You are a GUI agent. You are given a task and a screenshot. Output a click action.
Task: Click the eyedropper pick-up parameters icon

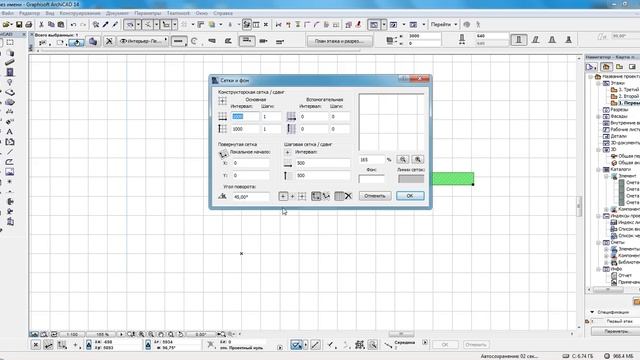click(105, 24)
